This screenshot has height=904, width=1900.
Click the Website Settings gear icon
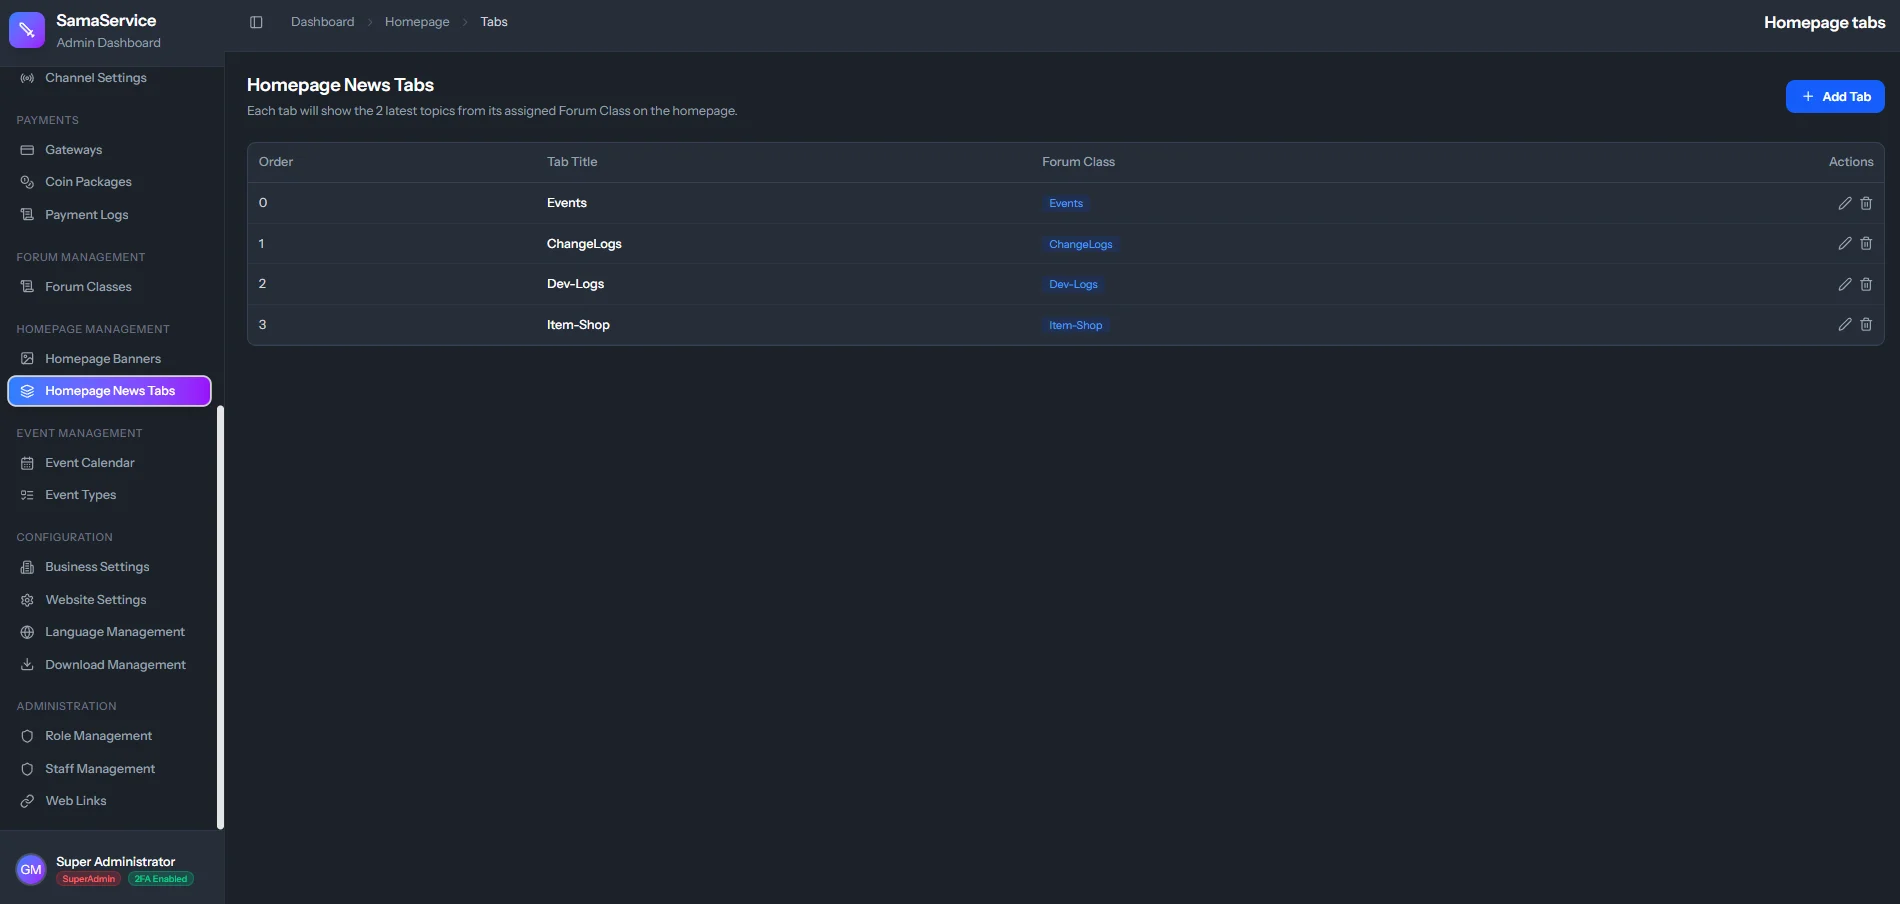point(27,600)
